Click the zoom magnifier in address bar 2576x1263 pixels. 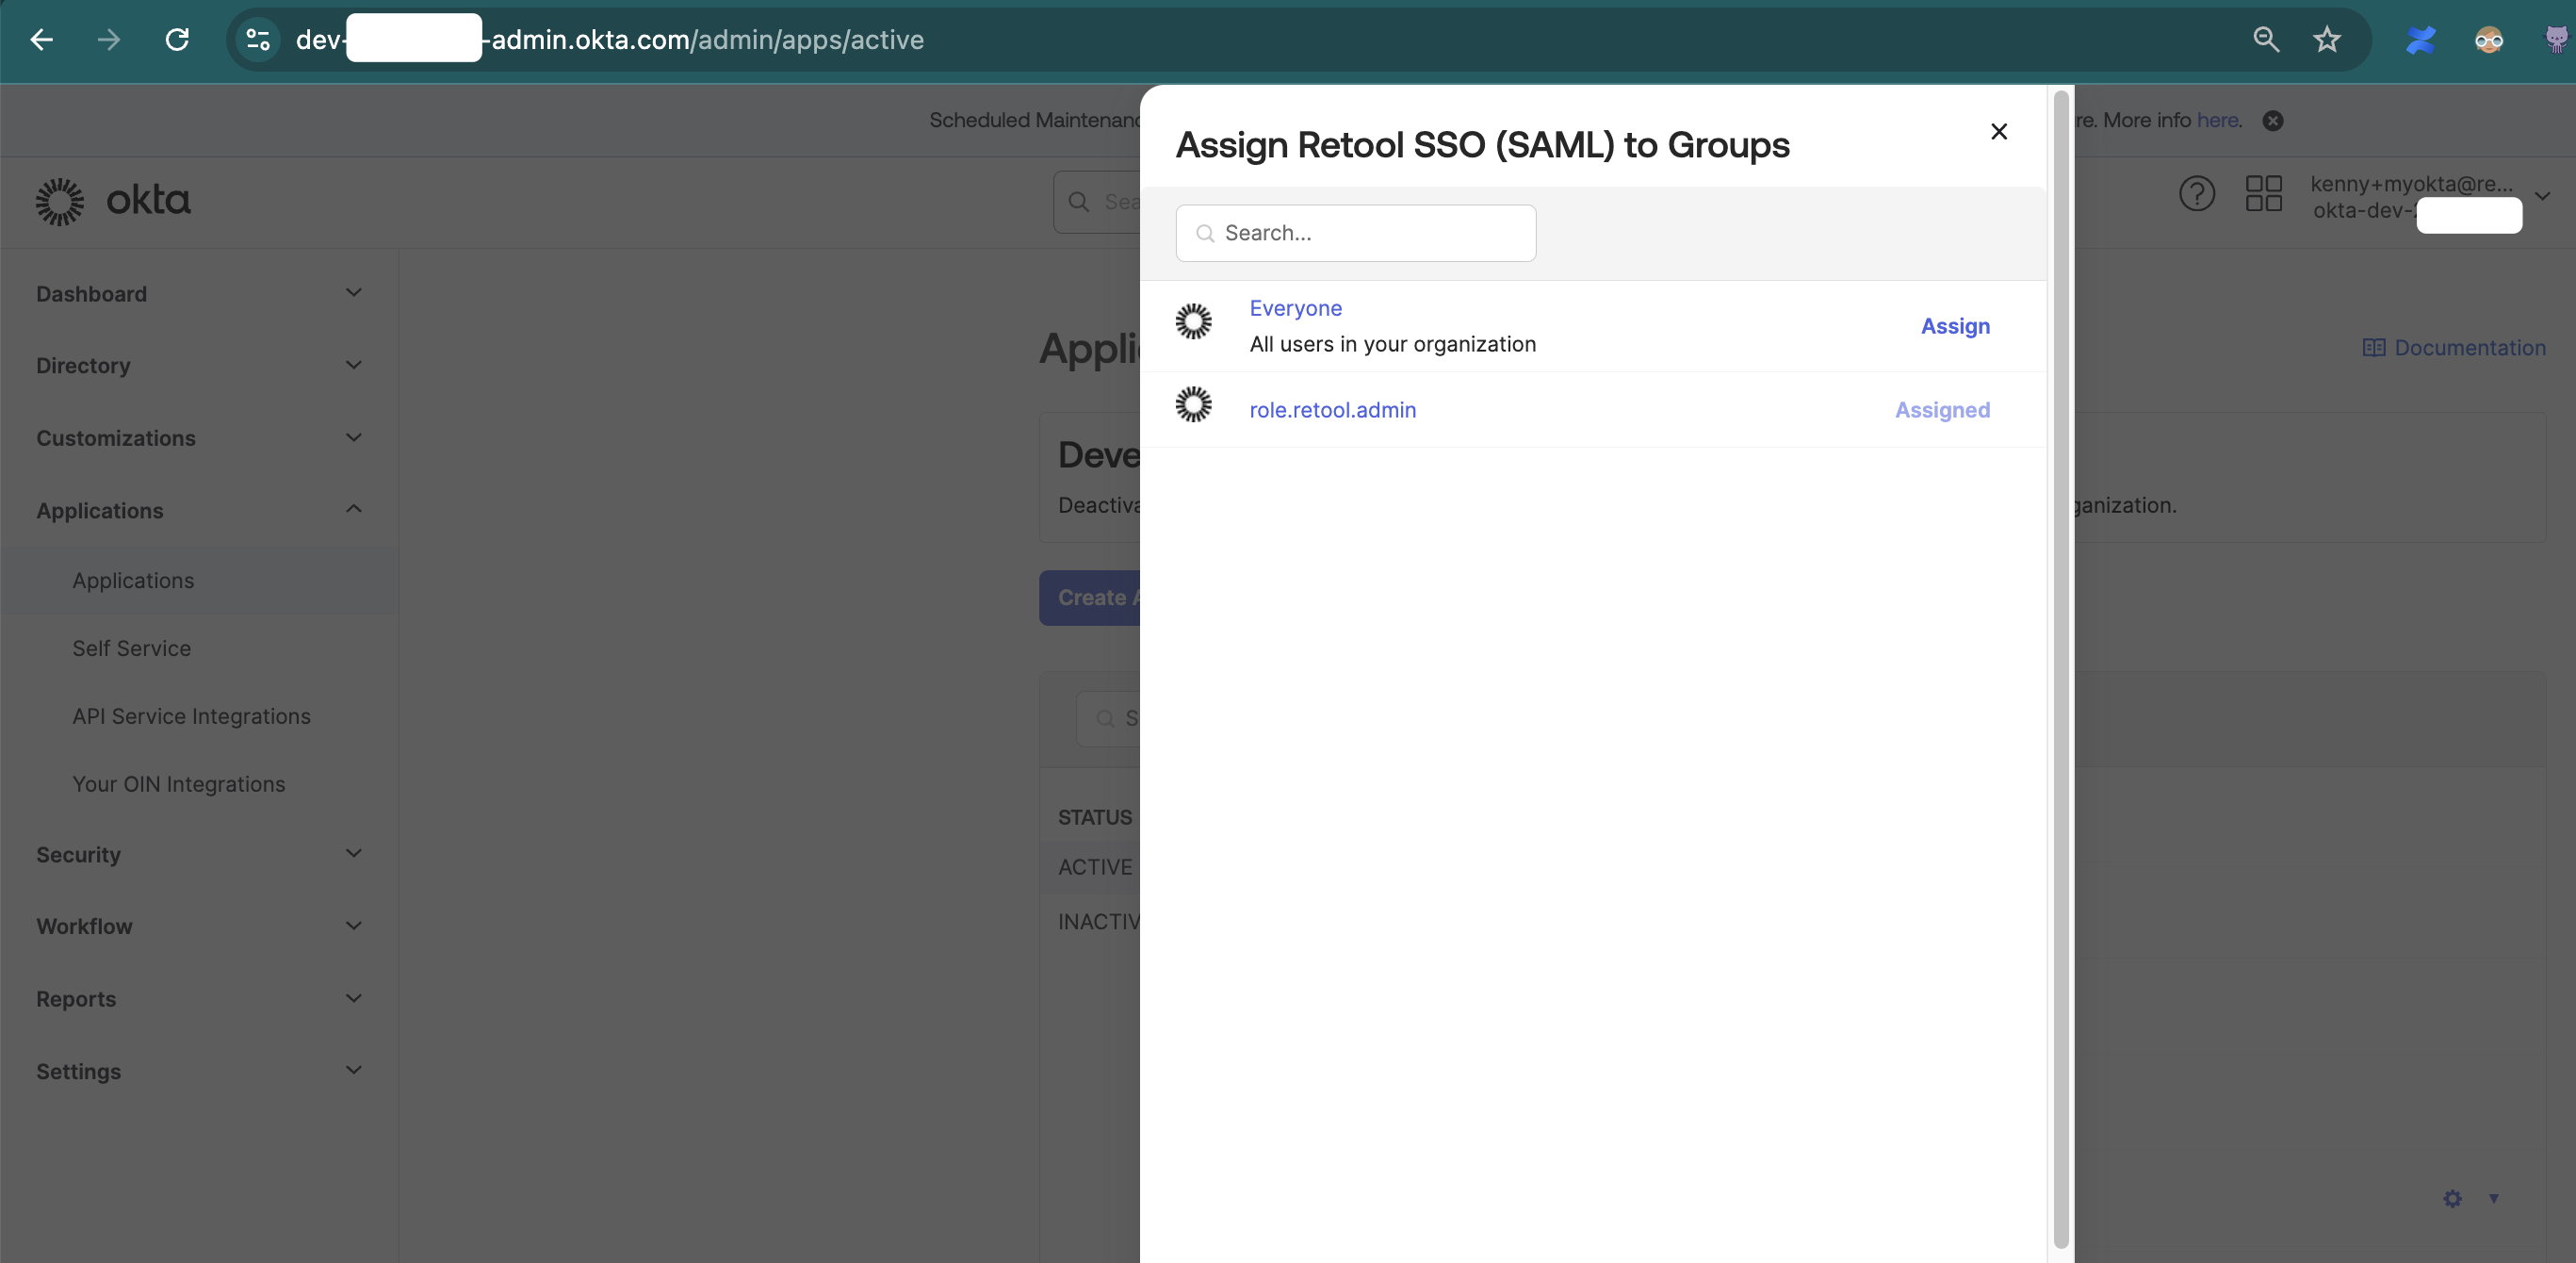pyautogui.click(x=2266, y=40)
